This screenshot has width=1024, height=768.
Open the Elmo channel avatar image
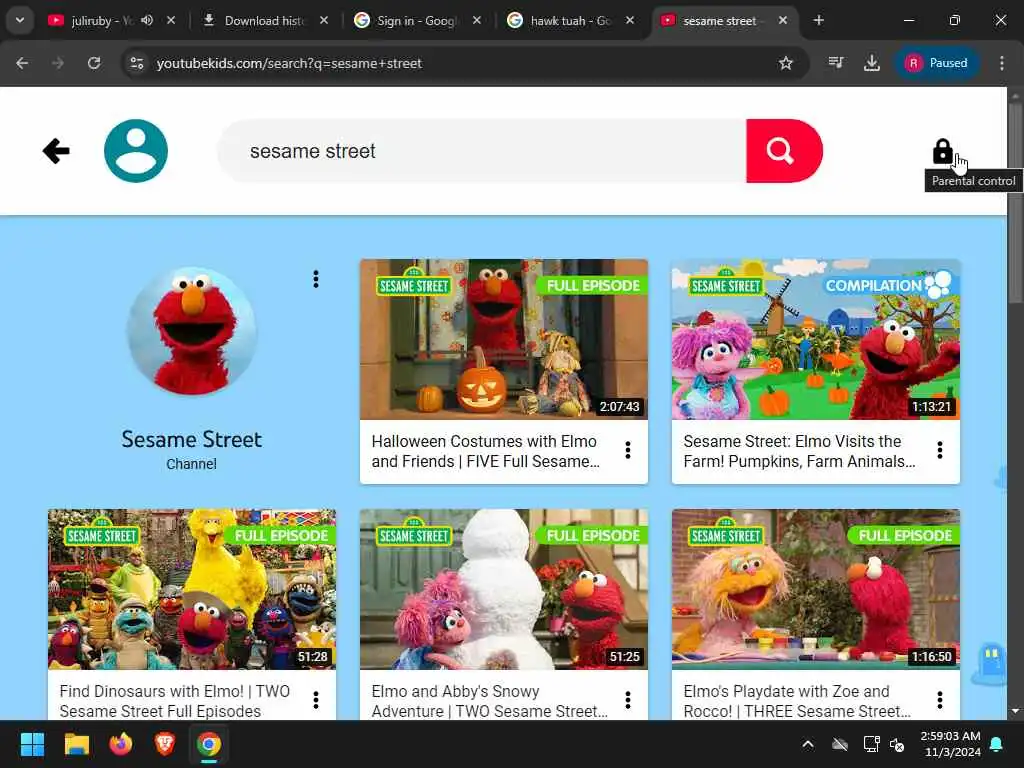[x=191, y=331]
